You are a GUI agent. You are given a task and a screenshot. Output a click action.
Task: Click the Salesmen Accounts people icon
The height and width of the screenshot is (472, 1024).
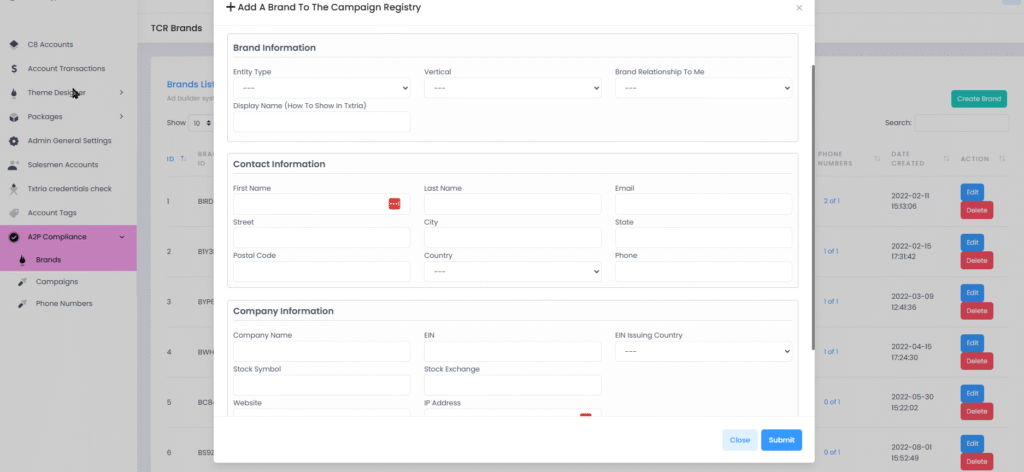[x=13, y=165]
